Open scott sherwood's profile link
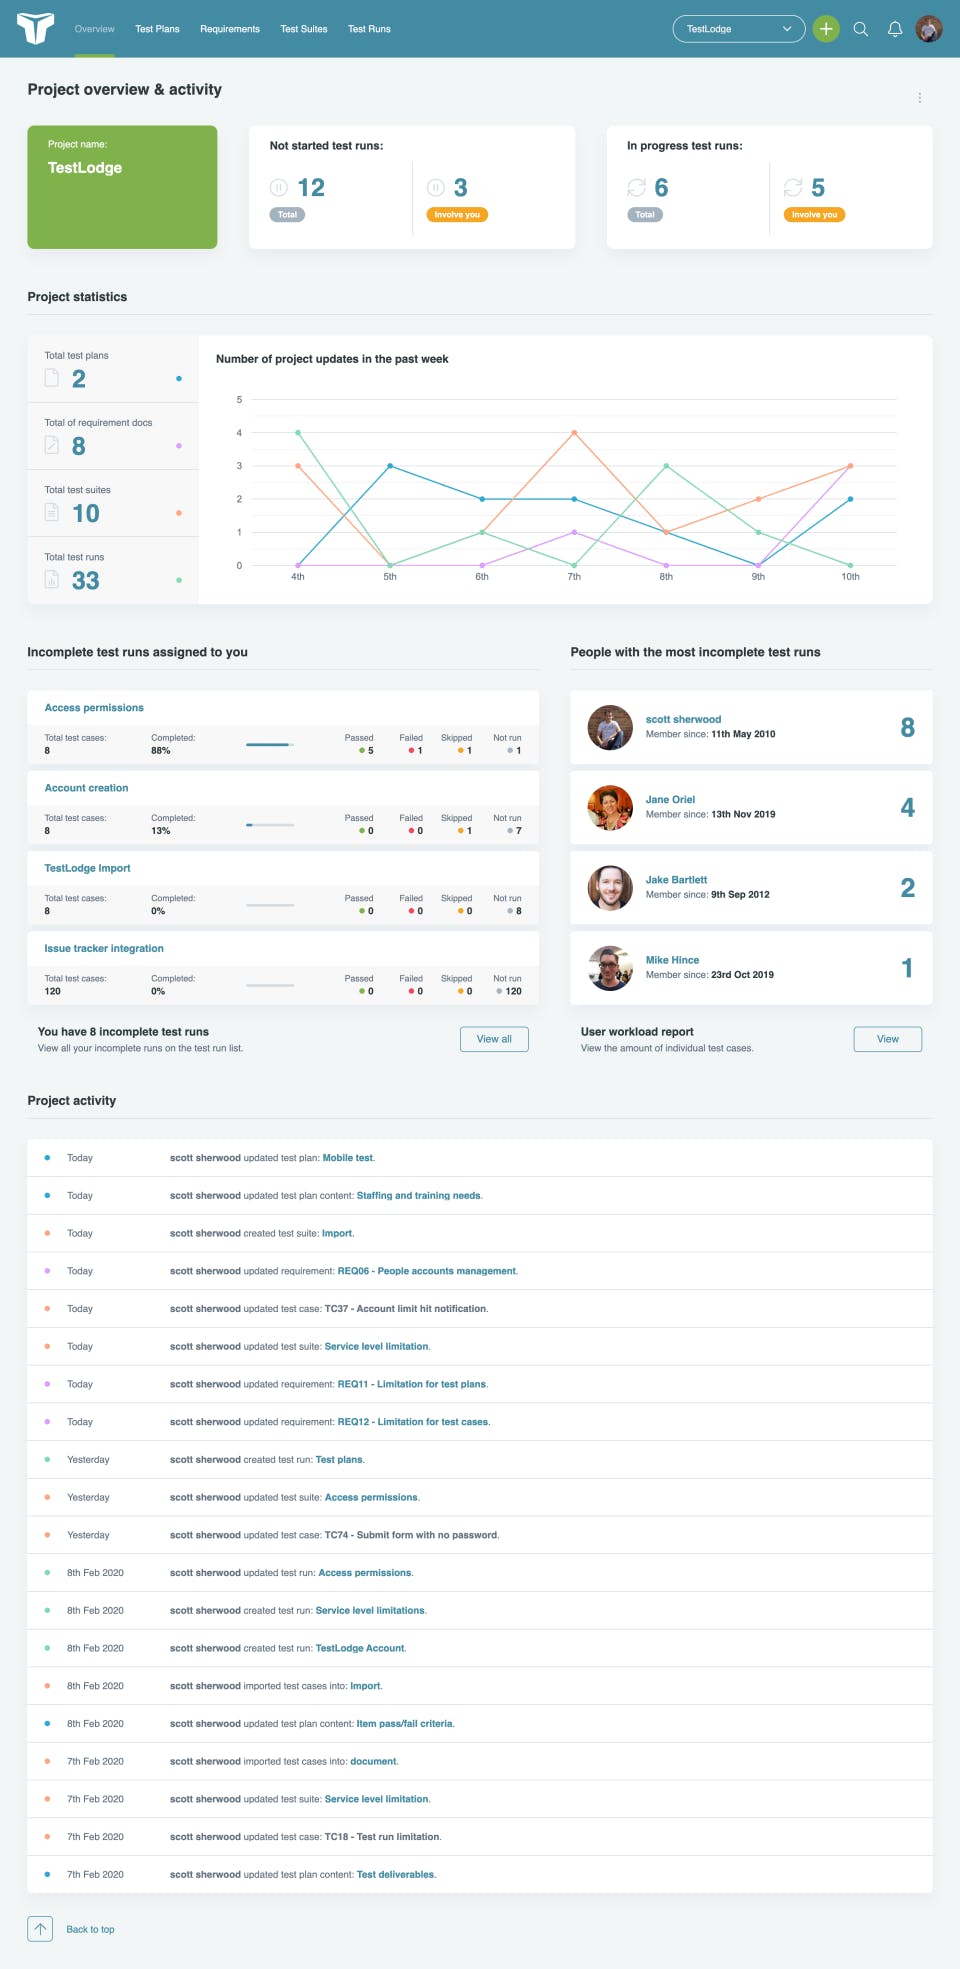The width and height of the screenshot is (960, 1969). [683, 719]
